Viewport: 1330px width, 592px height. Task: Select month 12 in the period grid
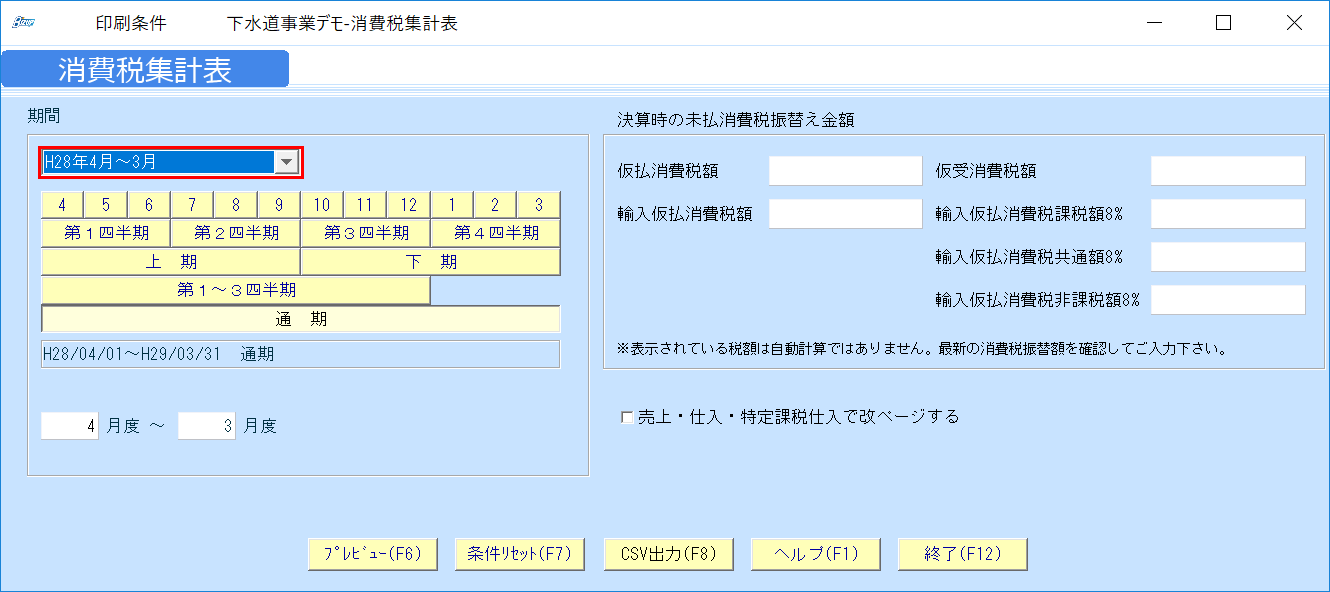point(408,203)
